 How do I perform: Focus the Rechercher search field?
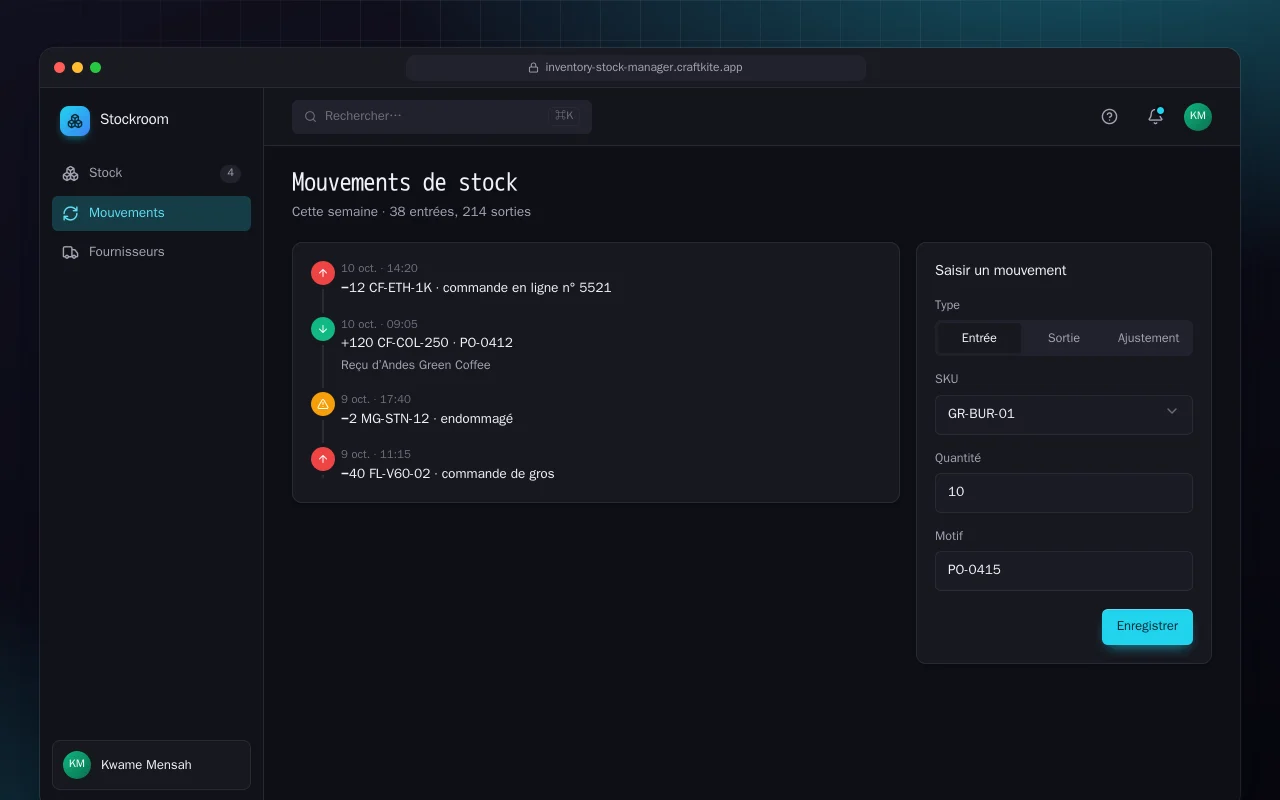pos(442,116)
